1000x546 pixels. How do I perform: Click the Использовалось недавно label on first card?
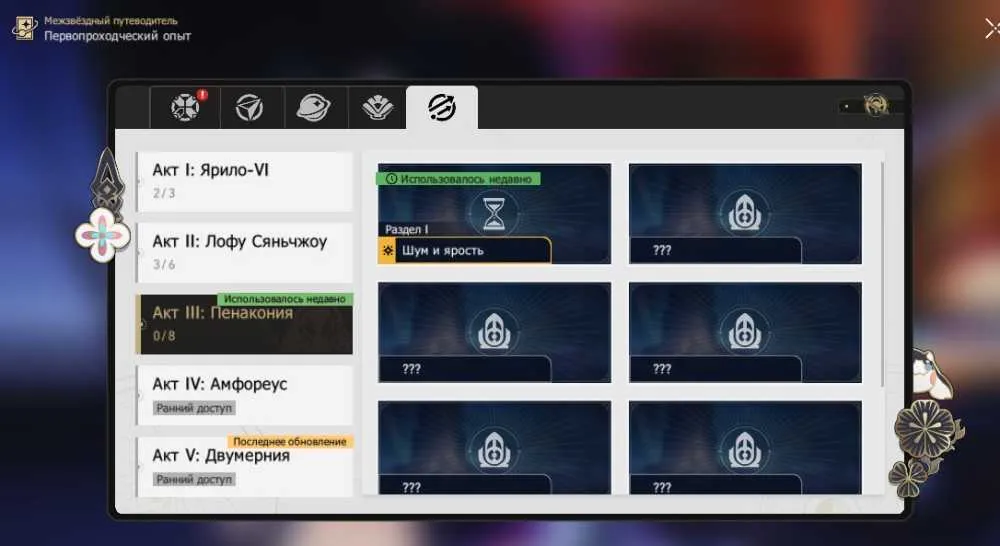point(459,179)
